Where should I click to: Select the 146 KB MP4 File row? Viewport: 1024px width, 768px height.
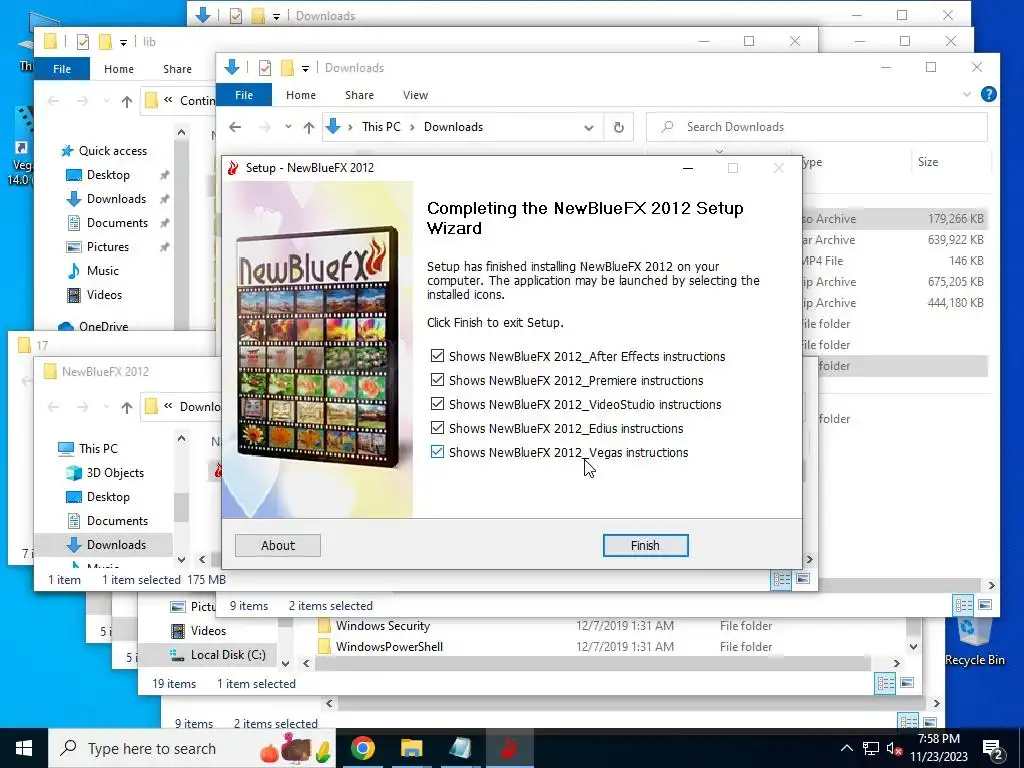click(x=894, y=261)
